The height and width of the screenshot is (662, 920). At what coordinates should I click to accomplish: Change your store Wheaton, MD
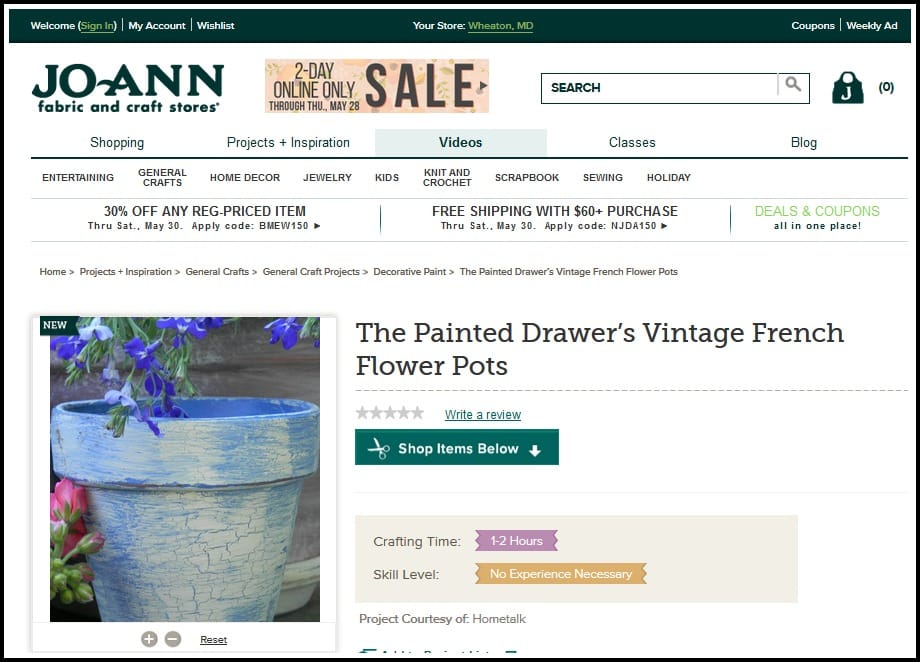click(500, 26)
